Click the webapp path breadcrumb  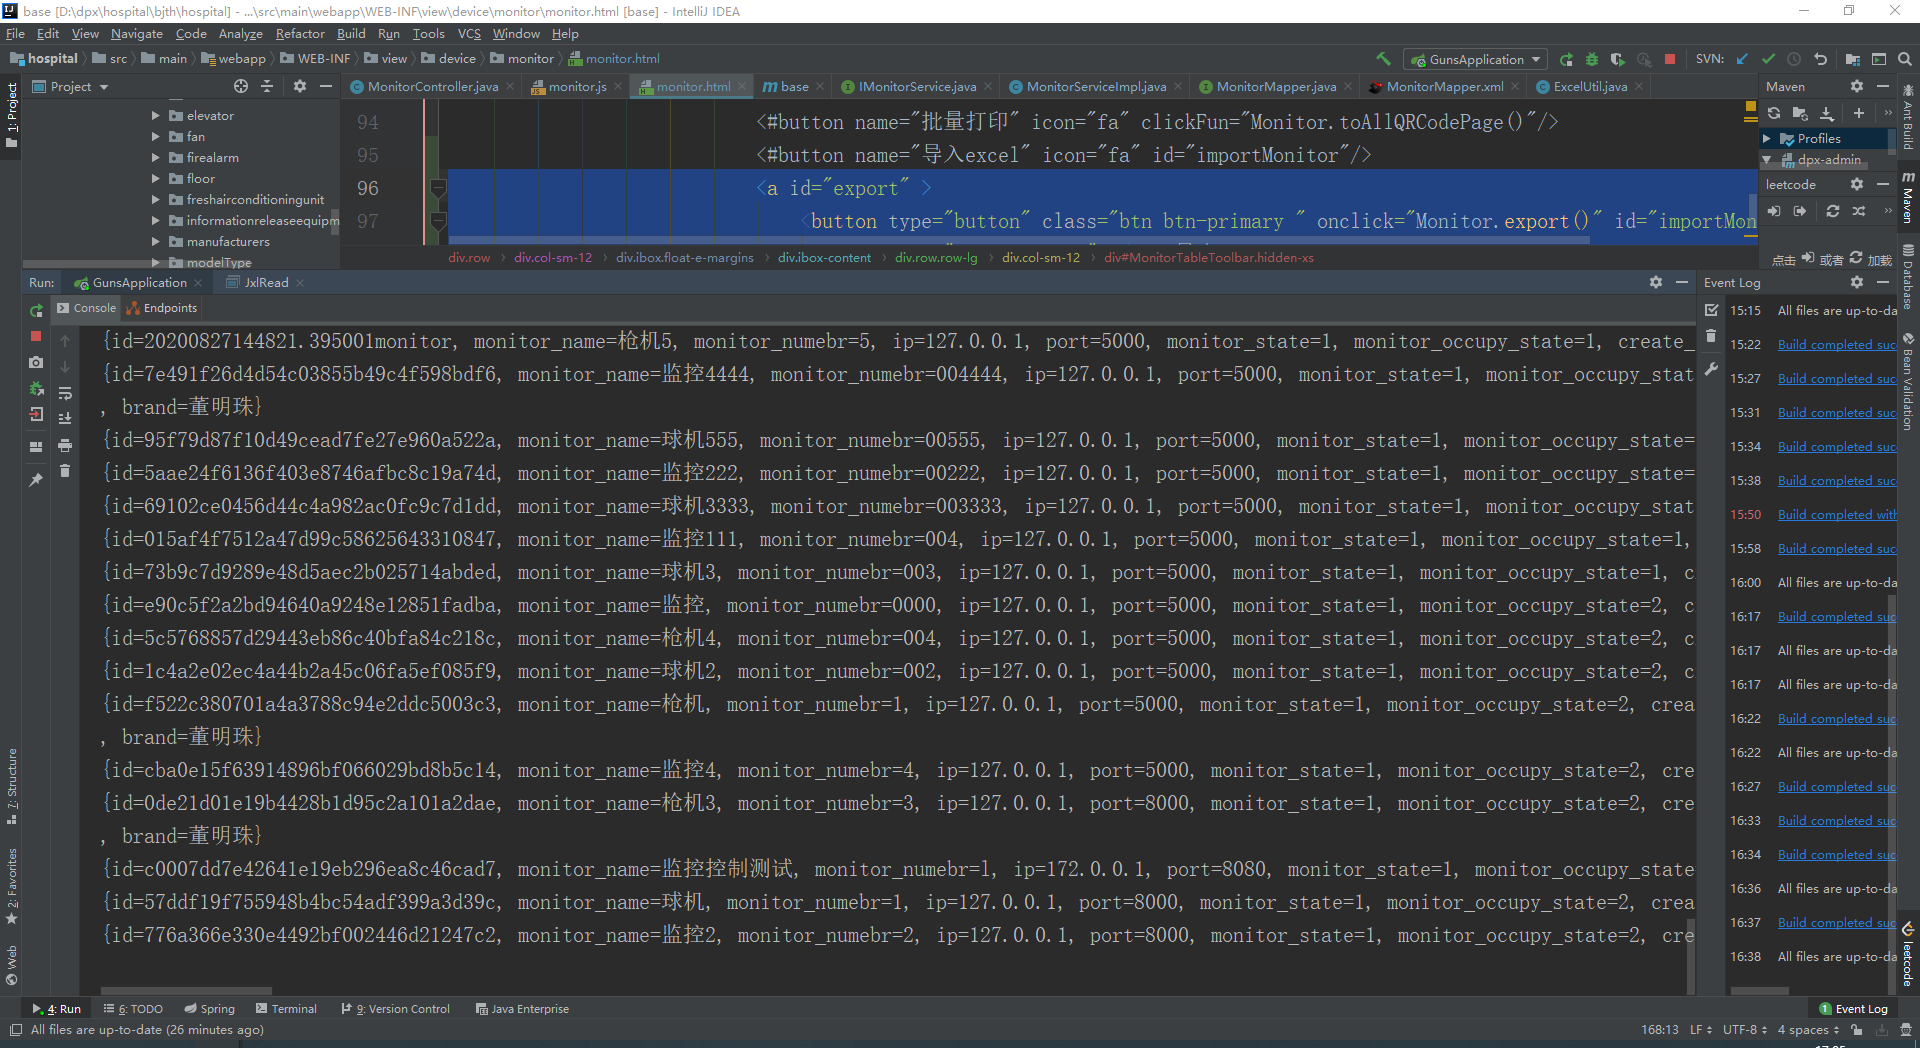pos(233,59)
